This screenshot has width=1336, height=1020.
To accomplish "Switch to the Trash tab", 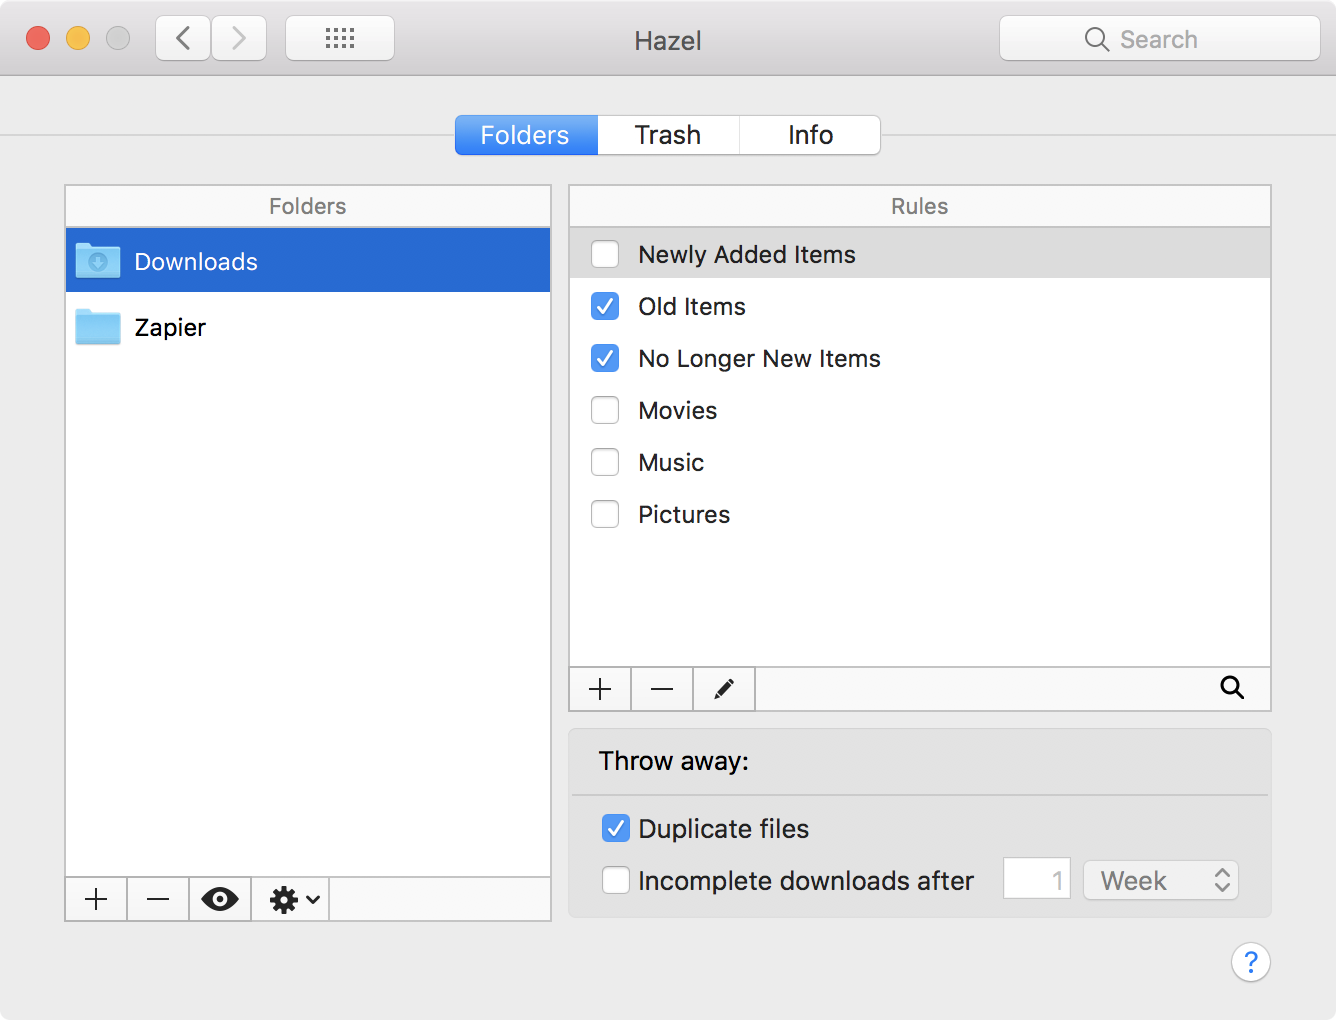I will 667,135.
